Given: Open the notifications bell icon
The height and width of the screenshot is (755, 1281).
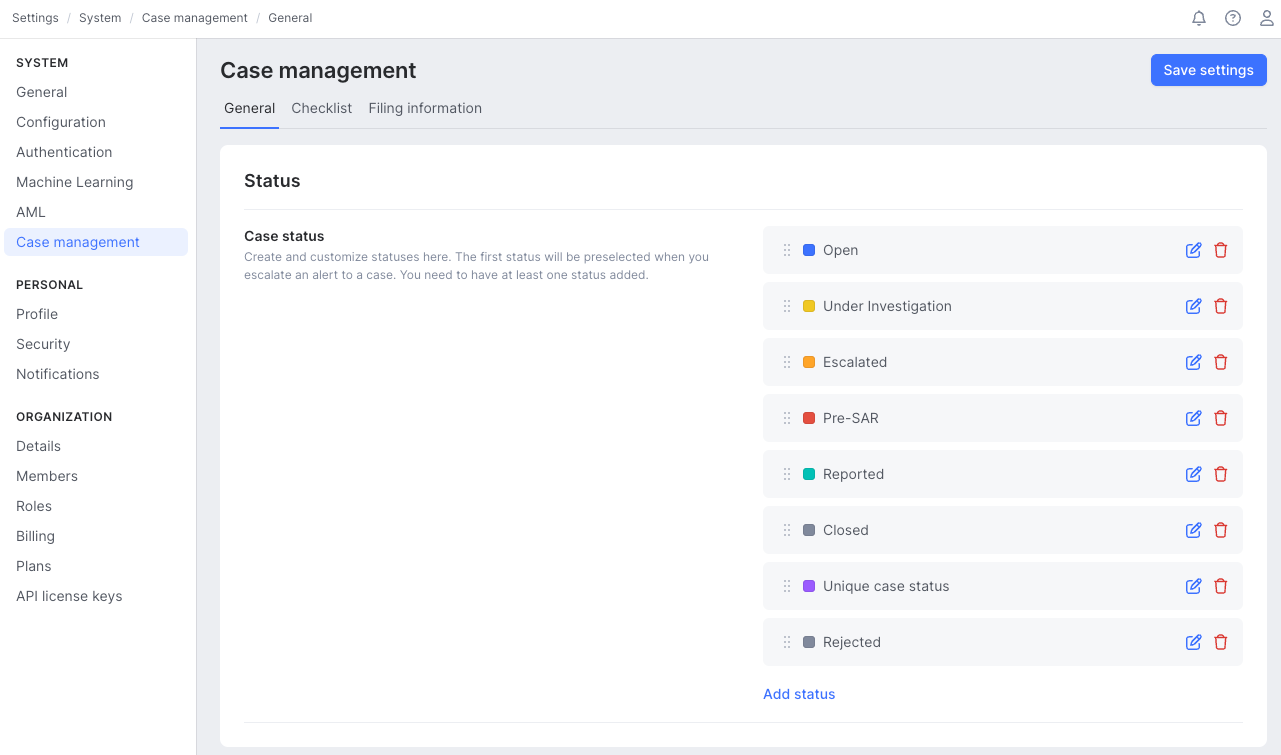Looking at the screenshot, I should (1199, 18).
